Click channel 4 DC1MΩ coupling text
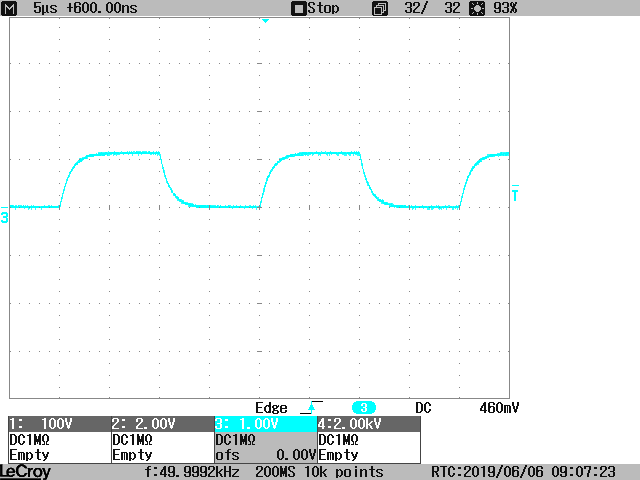The height and width of the screenshot is (480, 640). (x=338, y=440)
